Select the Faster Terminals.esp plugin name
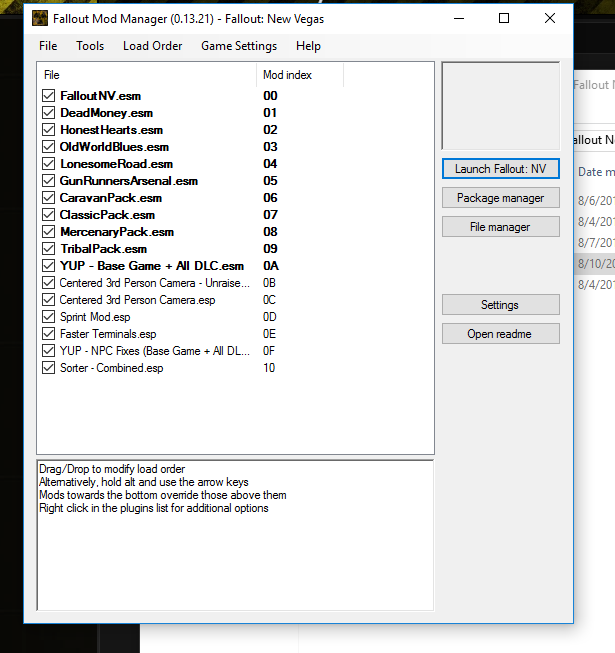The height and width of the screenshot is (653, 615). coord(108,334)
